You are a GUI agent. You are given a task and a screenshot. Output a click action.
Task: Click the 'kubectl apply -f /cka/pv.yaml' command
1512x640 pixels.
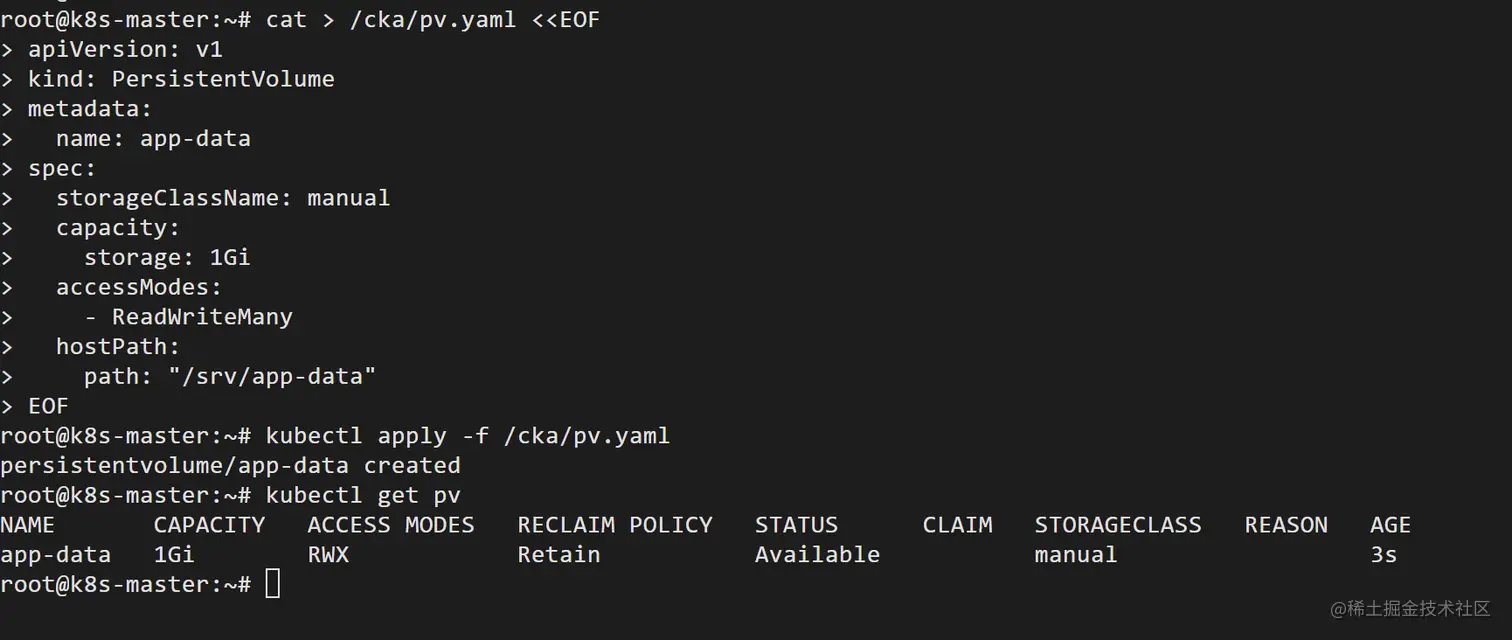pos(467,436)
